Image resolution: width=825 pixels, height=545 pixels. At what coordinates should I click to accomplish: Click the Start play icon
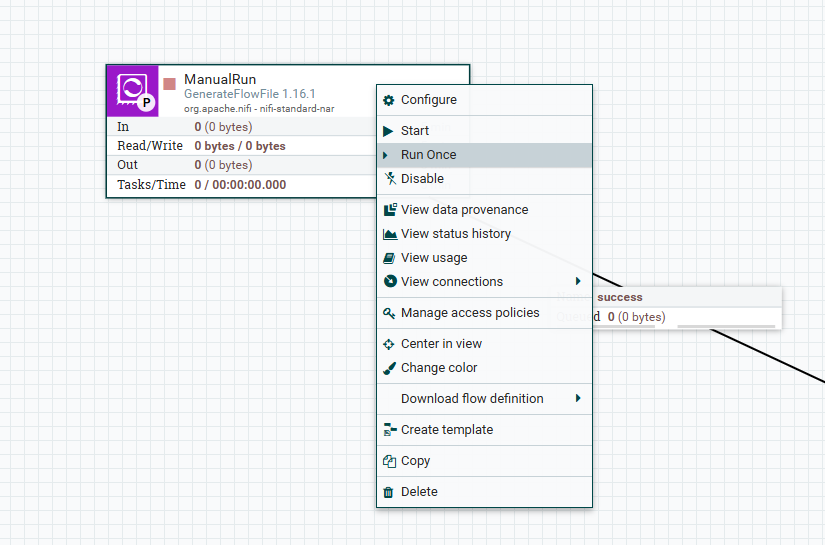388,131
